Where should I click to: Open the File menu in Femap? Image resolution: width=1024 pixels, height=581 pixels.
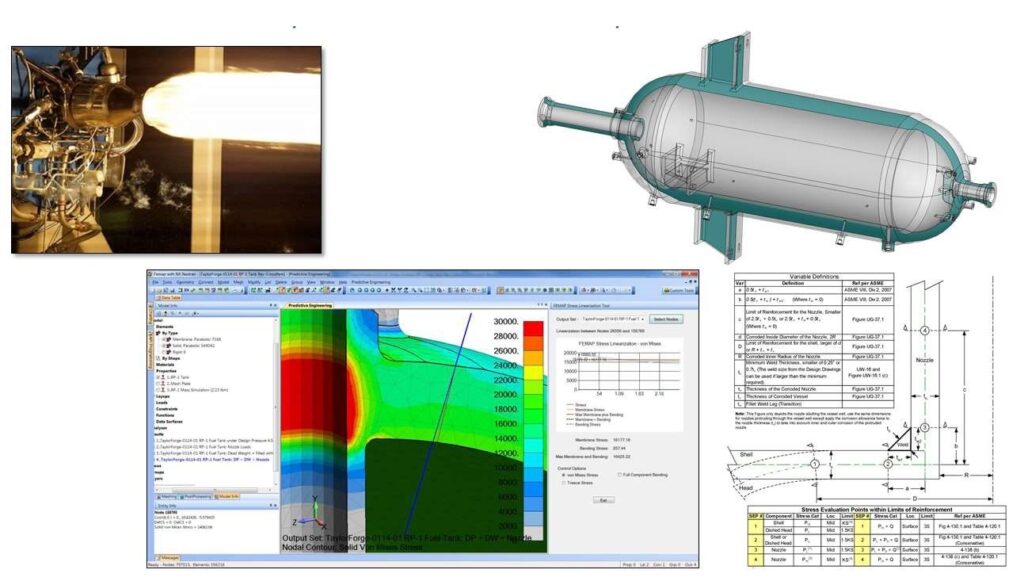click(155, 283)
